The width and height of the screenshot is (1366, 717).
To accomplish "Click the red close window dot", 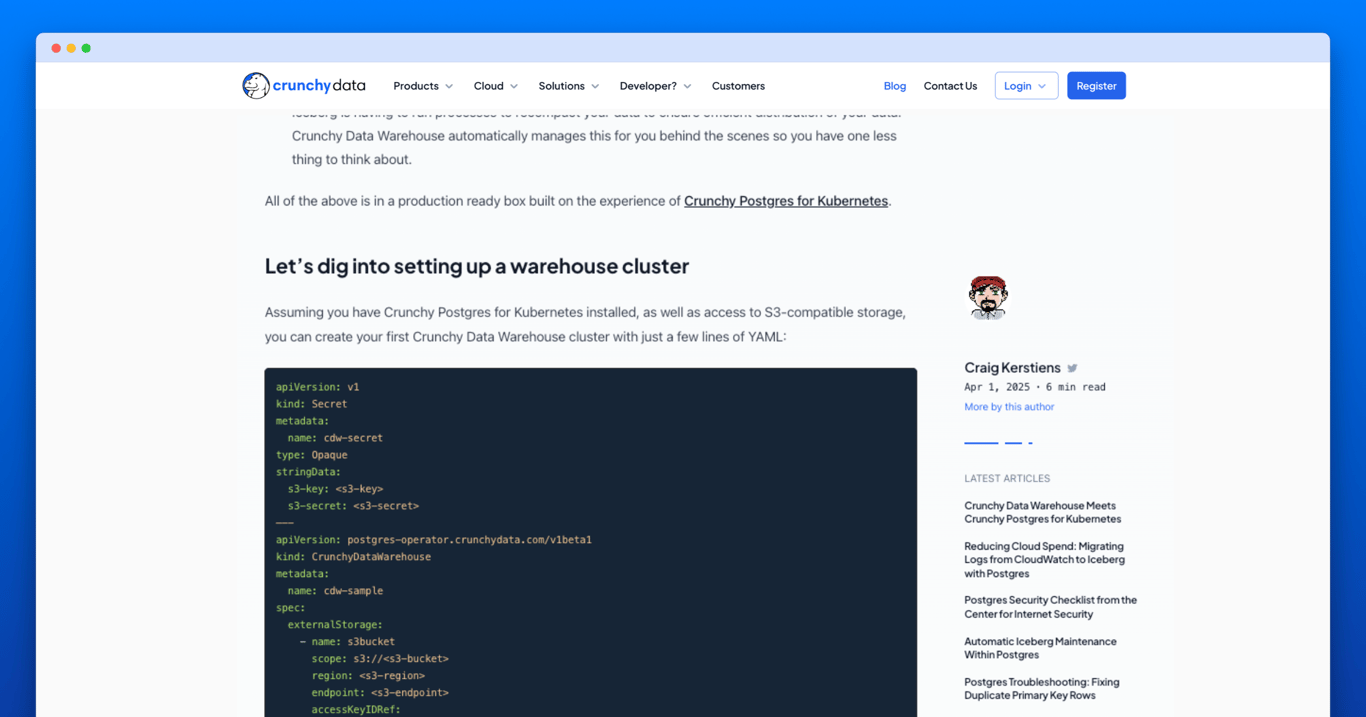I will (56, 48).
